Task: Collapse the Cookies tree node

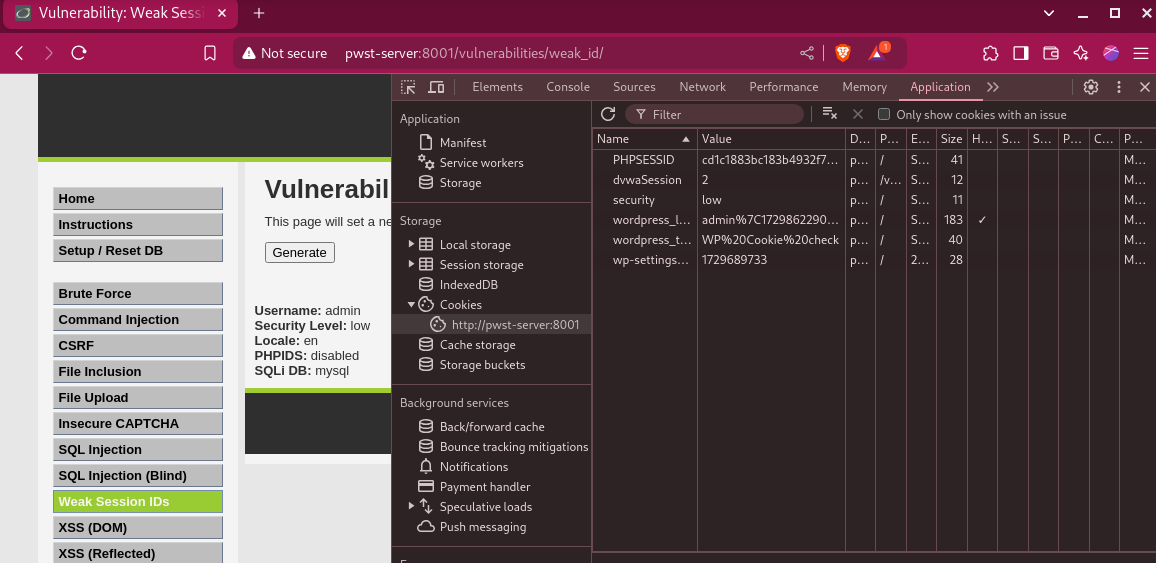Action: click(x=411, y=305)
